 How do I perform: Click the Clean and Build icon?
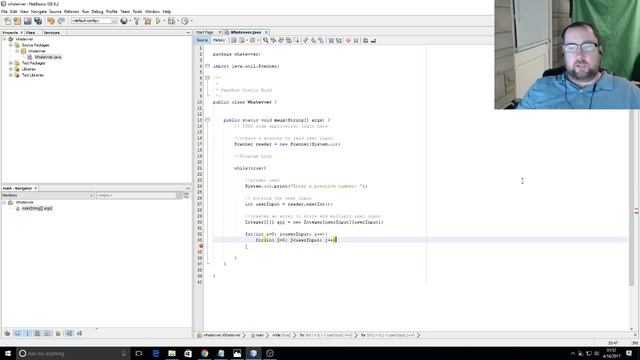(147, 21)
